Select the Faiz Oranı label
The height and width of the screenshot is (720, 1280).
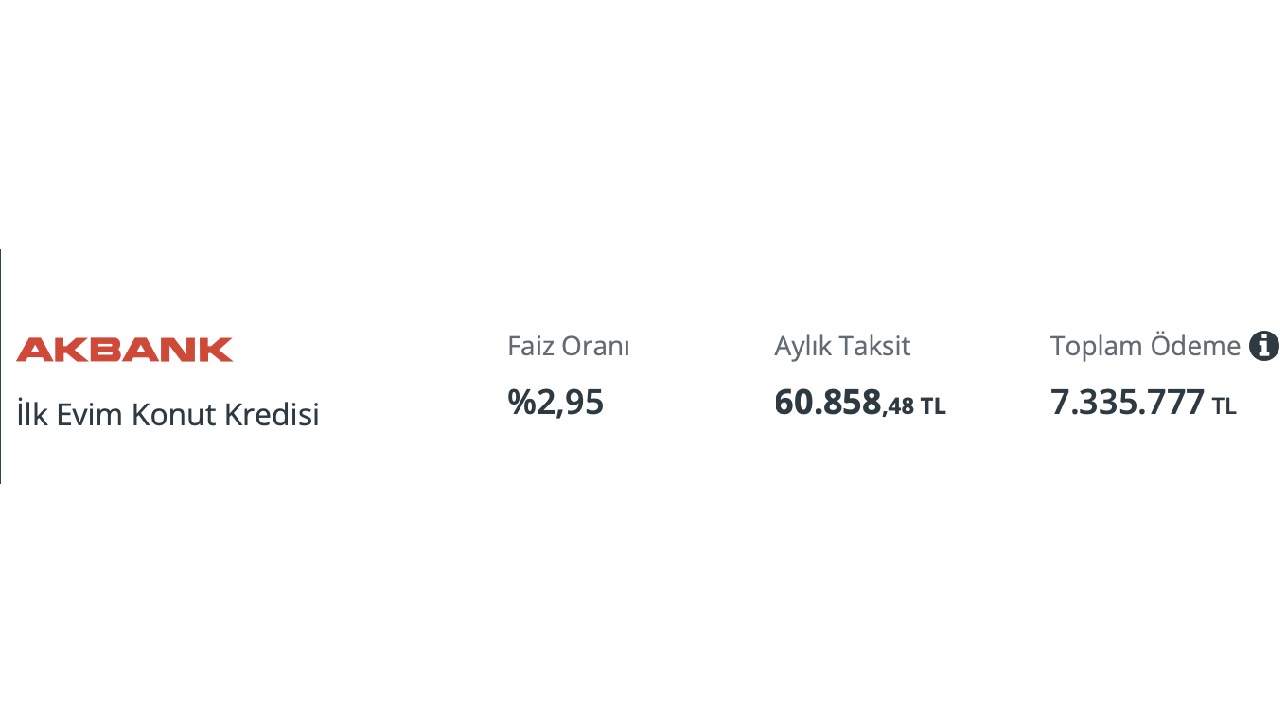(x=568, y=346)
